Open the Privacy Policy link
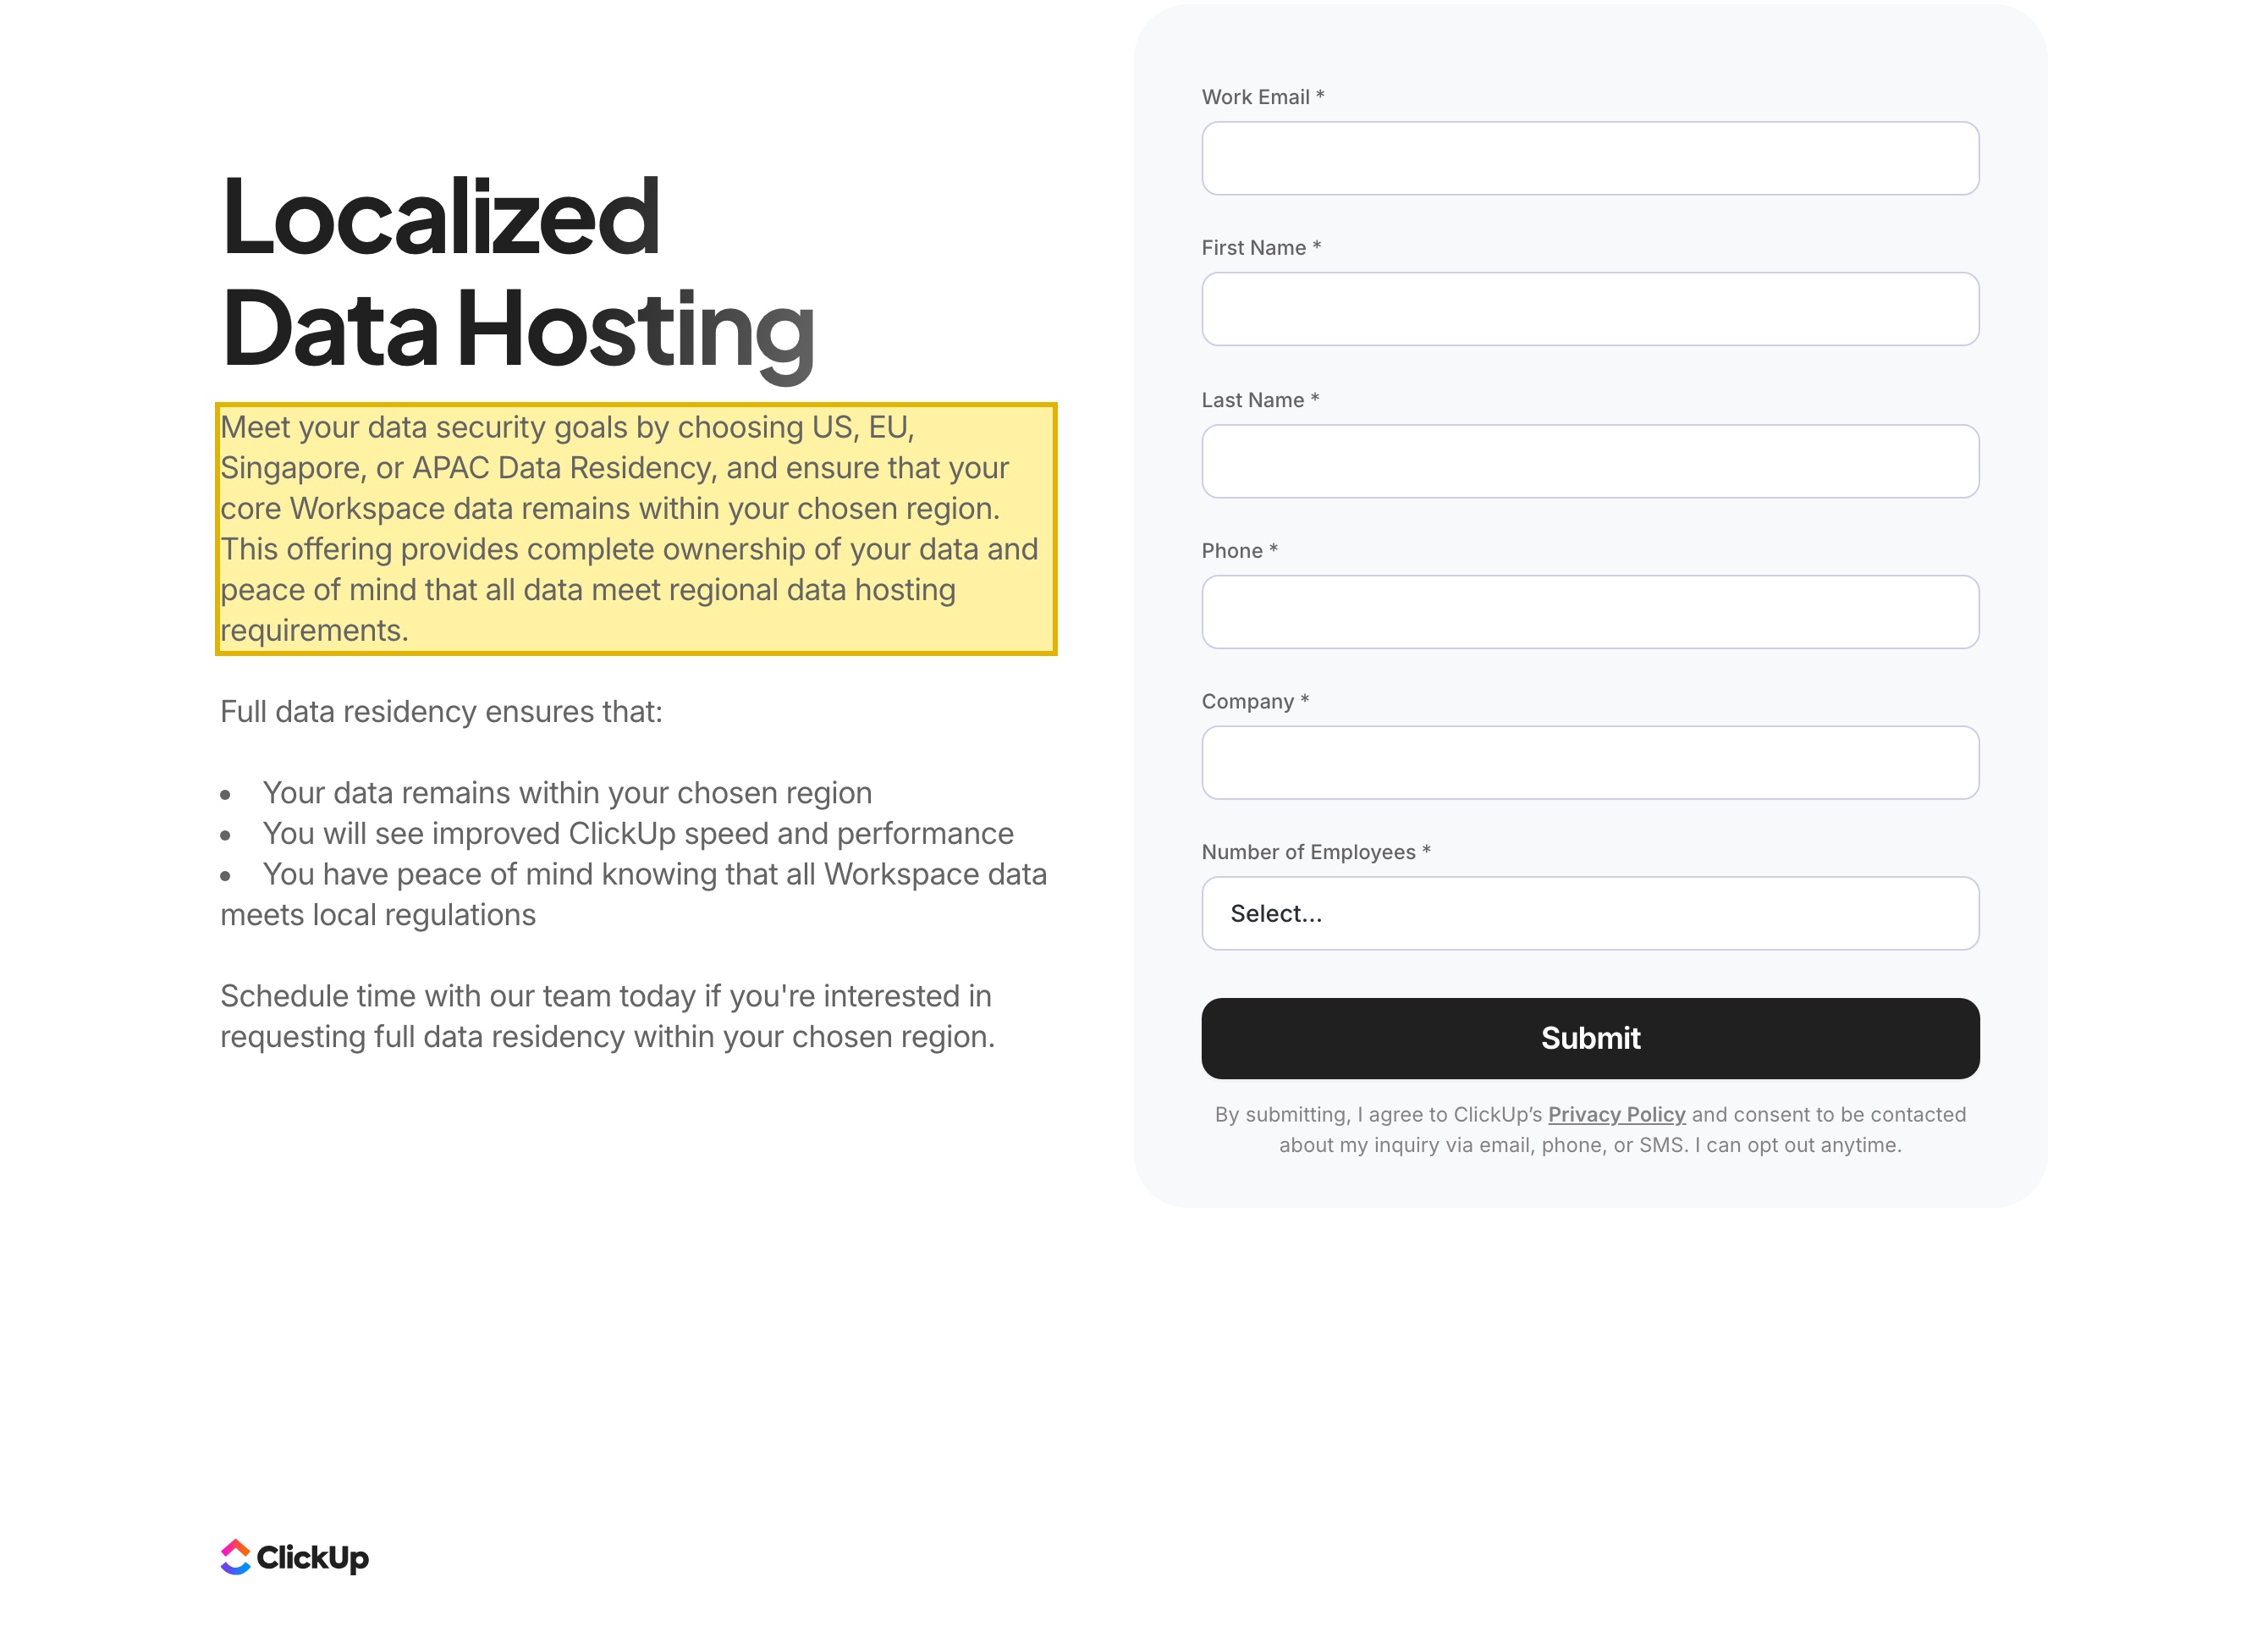This screenshot has width=2268, height=1632. click(1616, 1114)
